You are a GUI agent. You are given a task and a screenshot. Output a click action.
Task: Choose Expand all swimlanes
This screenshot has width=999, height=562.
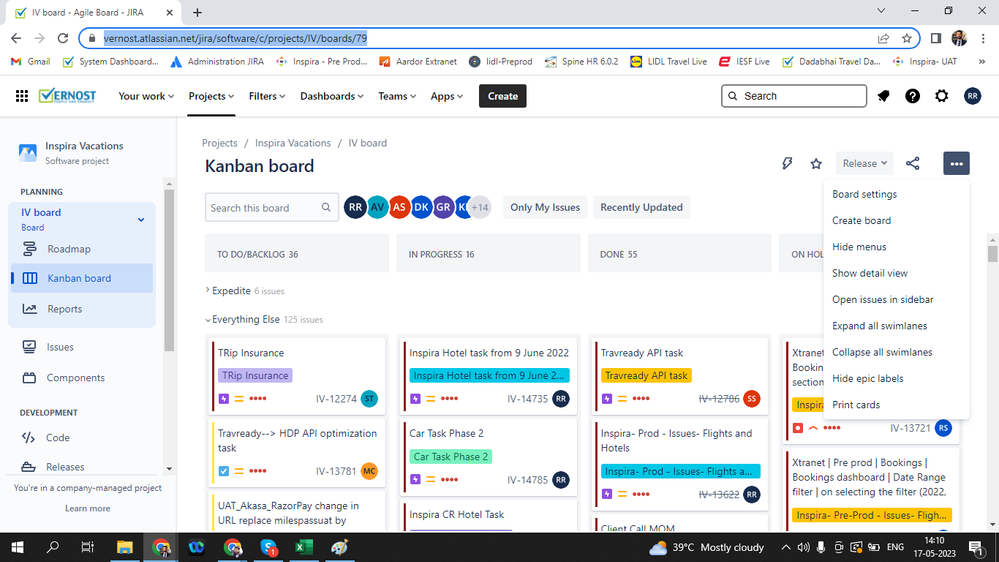[896, 326]
